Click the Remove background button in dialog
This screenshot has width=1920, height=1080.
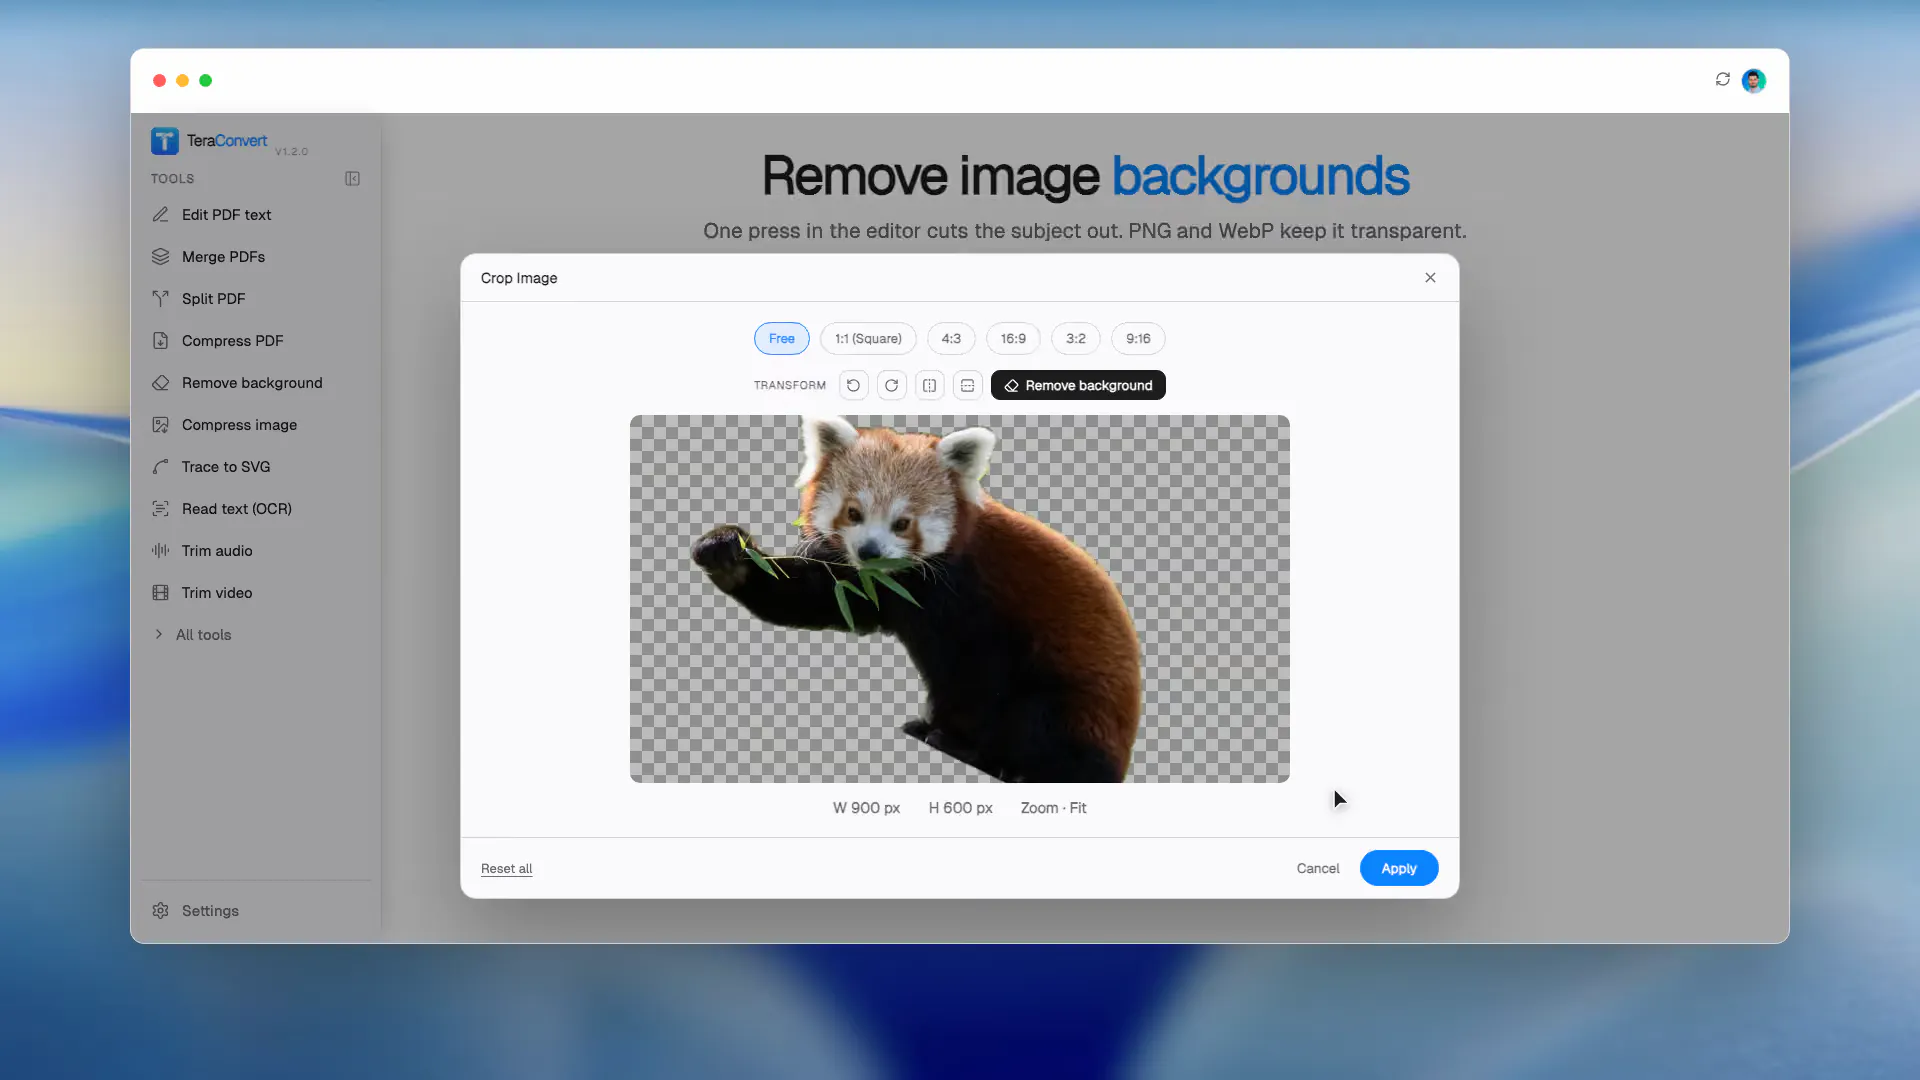coord(1078,385)
